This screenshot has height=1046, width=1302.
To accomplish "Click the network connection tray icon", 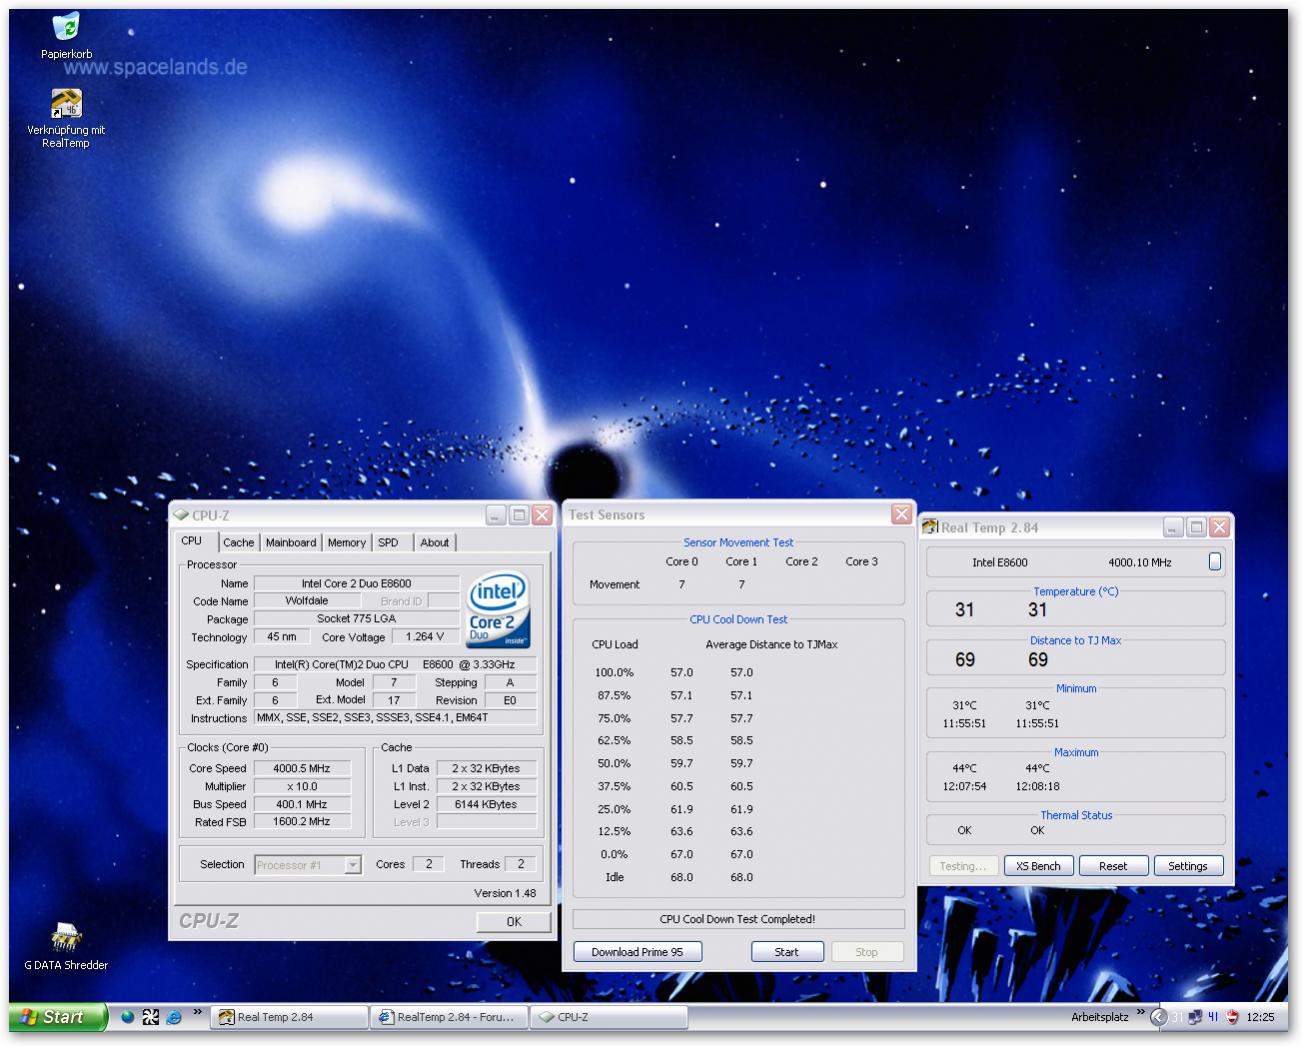I will pyautogui.click(x=1195, y=1017).
